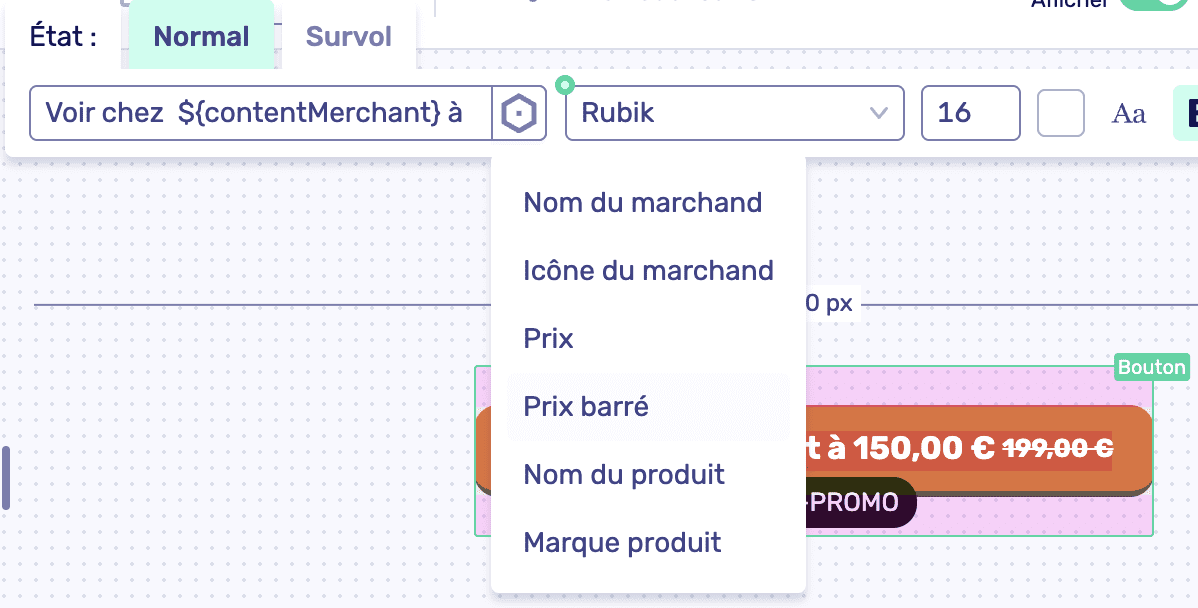Screen dimensions: 1198x608
Task: Open the empty color swatch next to Aa
Action: 1060,113
